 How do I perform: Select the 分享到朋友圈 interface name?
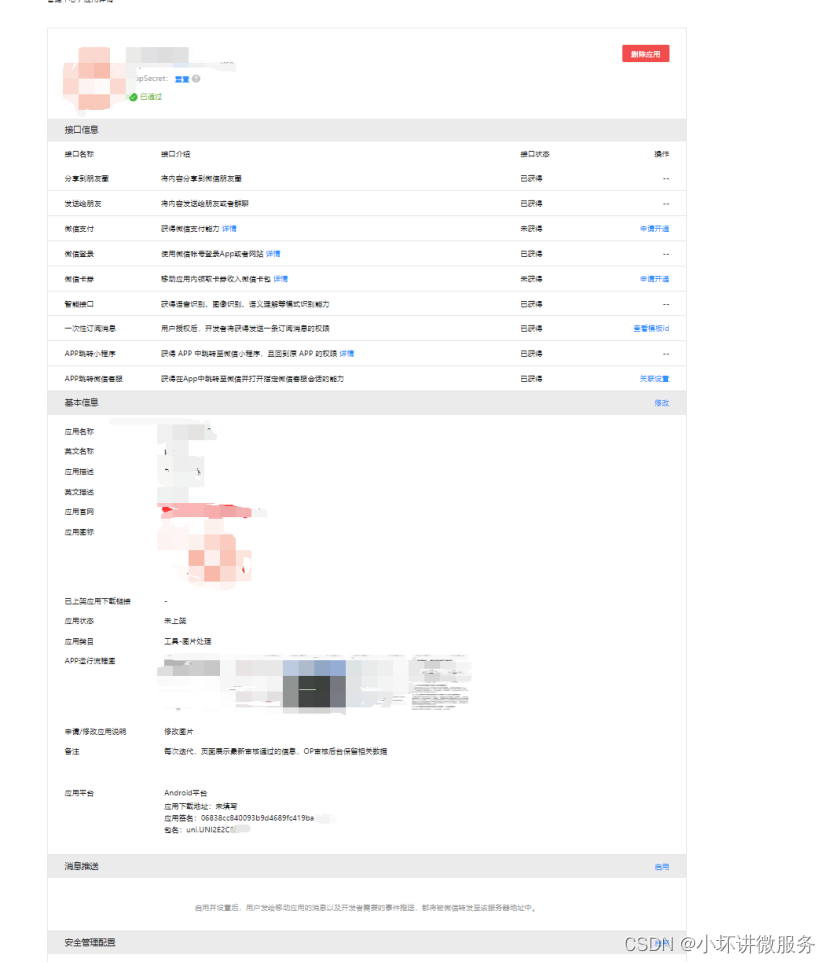pos(87,179)
